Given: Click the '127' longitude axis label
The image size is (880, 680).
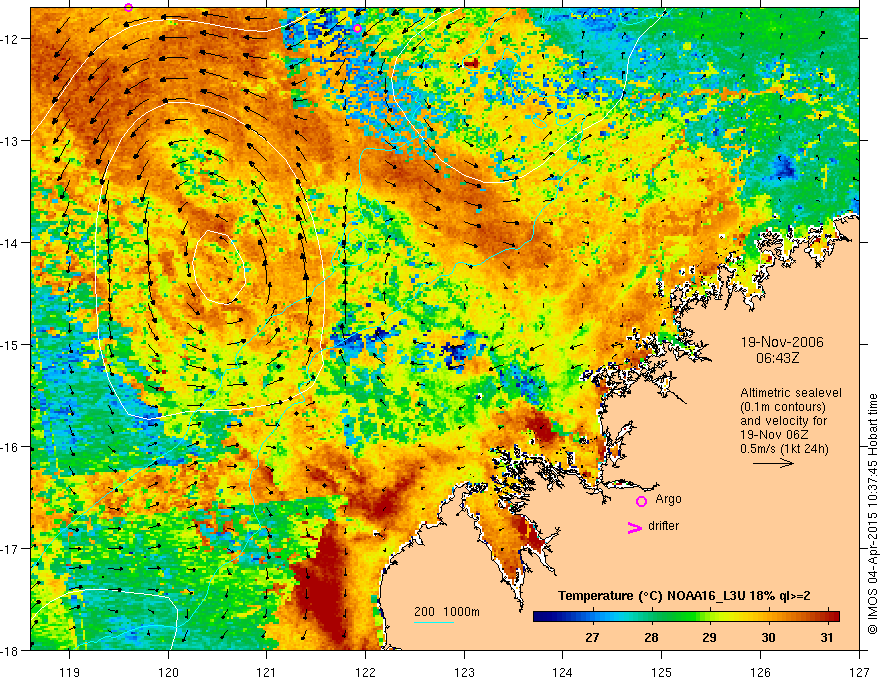Looking at the screenshot, I should pyautogui.click(x=859, y=672).
